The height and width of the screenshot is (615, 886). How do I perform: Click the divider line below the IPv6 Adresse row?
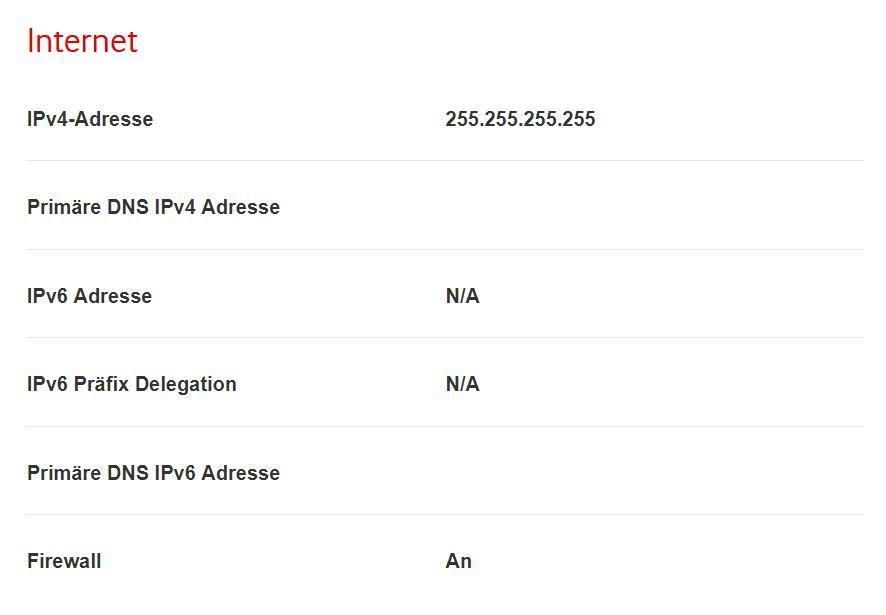coord(444,337)
